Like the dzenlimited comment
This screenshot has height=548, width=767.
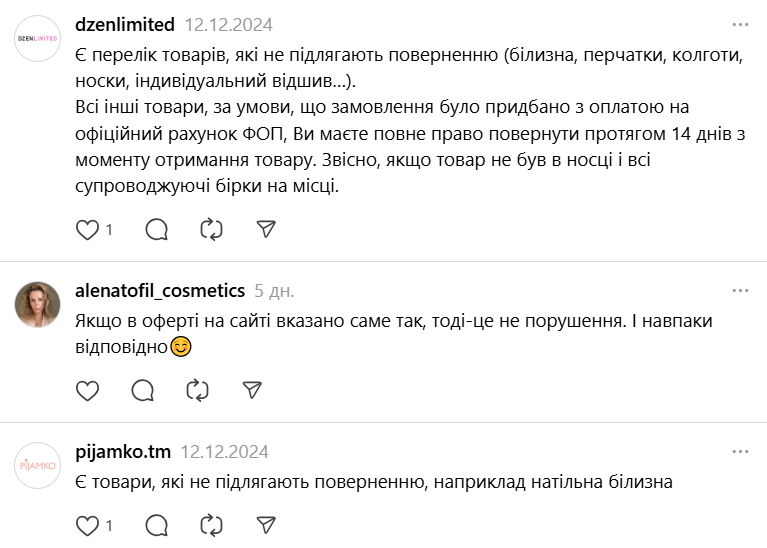88,230
